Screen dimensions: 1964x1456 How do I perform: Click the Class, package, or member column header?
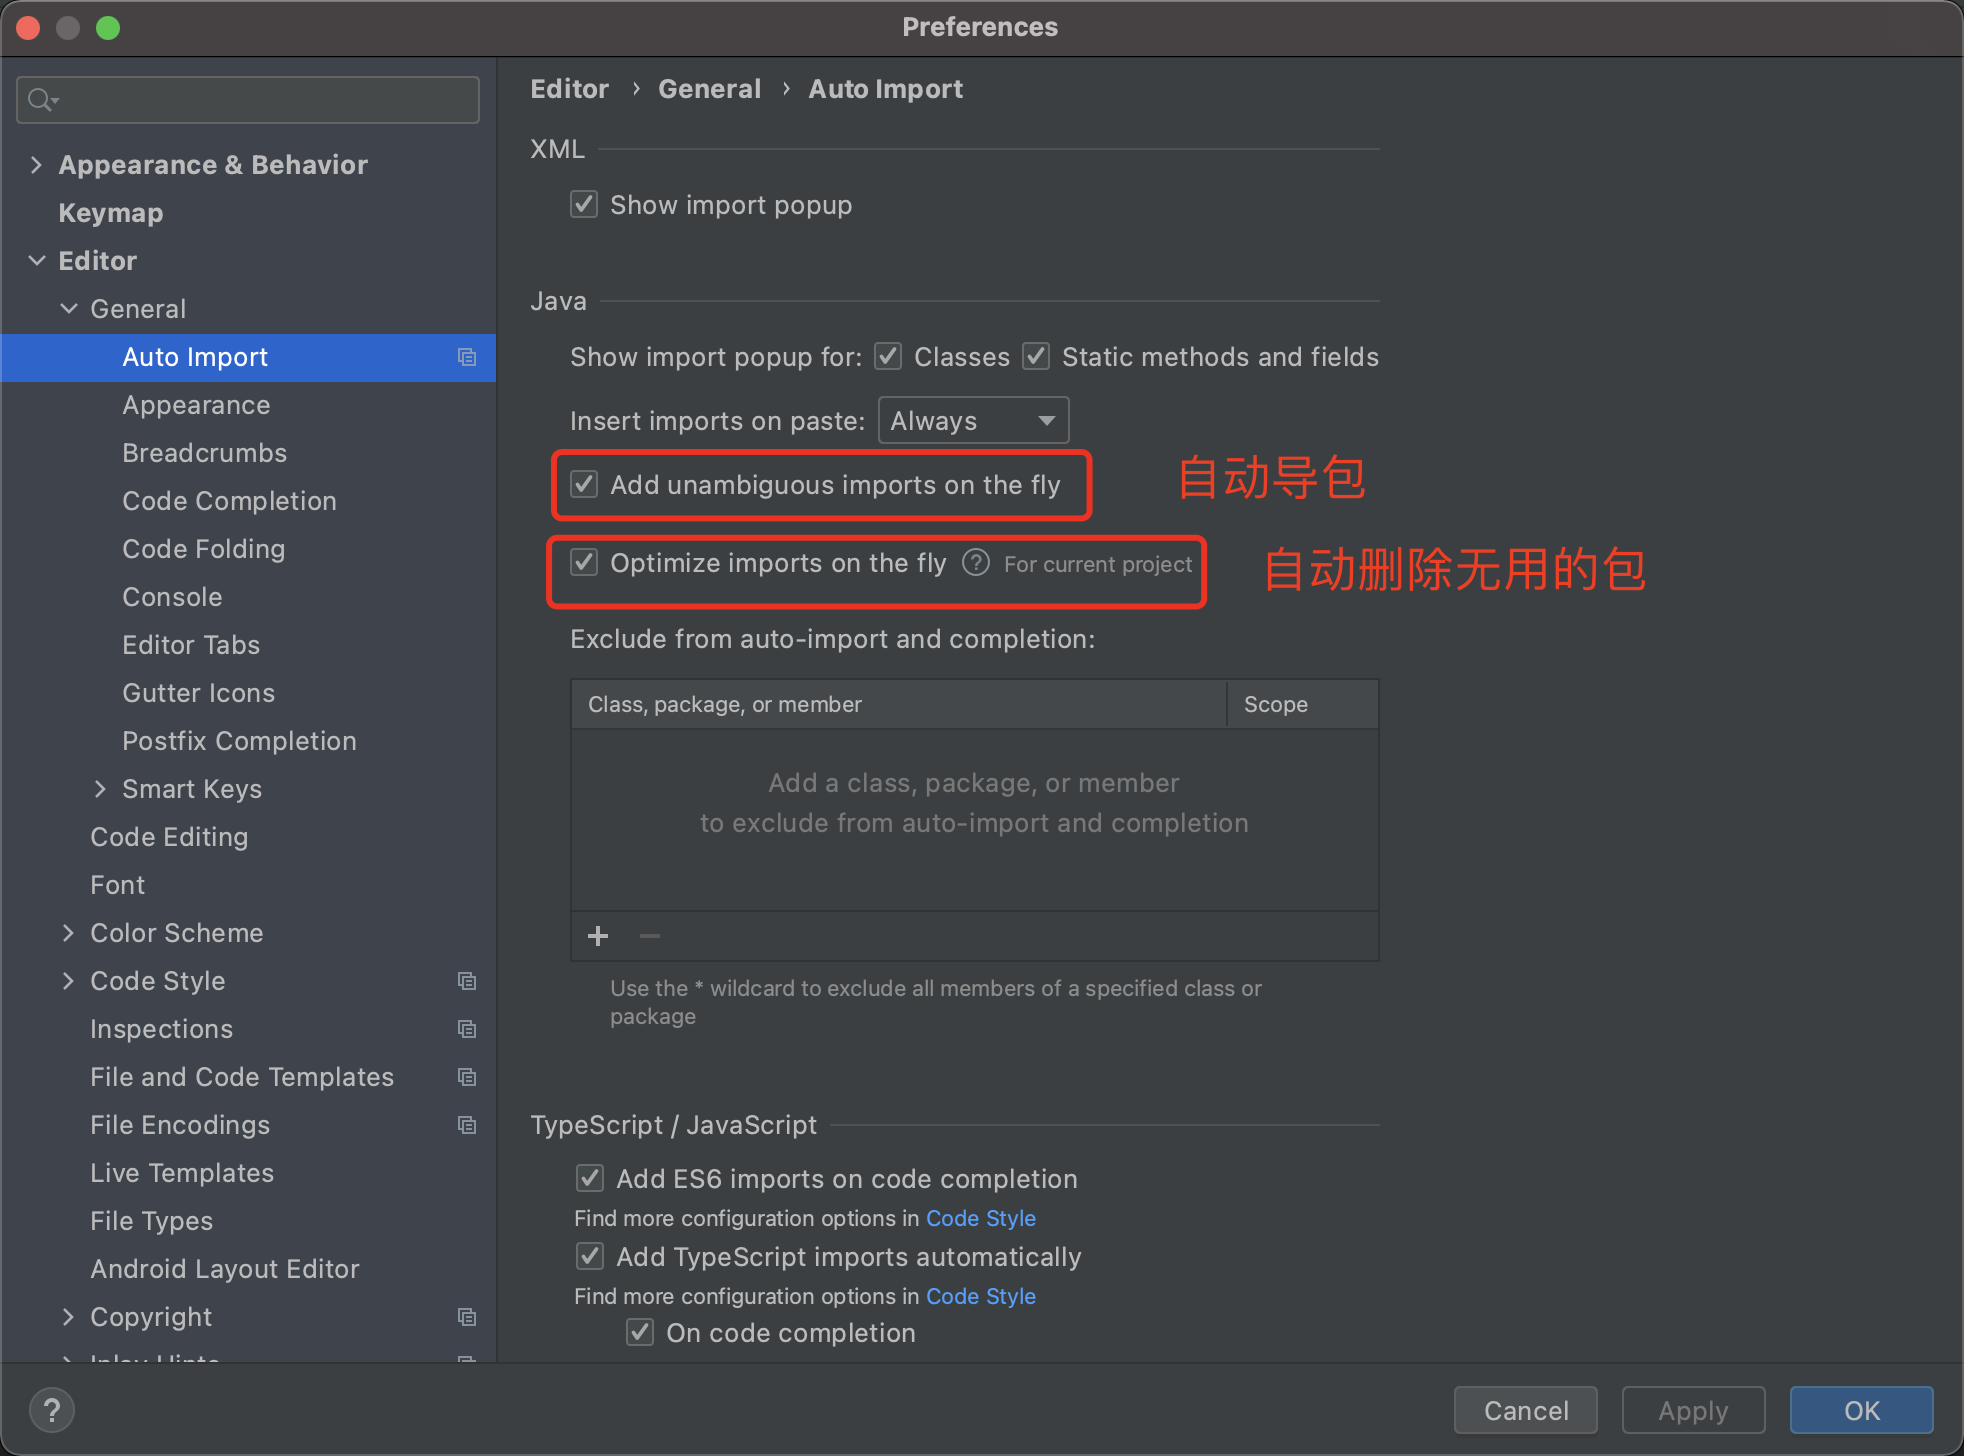[723, 704]
